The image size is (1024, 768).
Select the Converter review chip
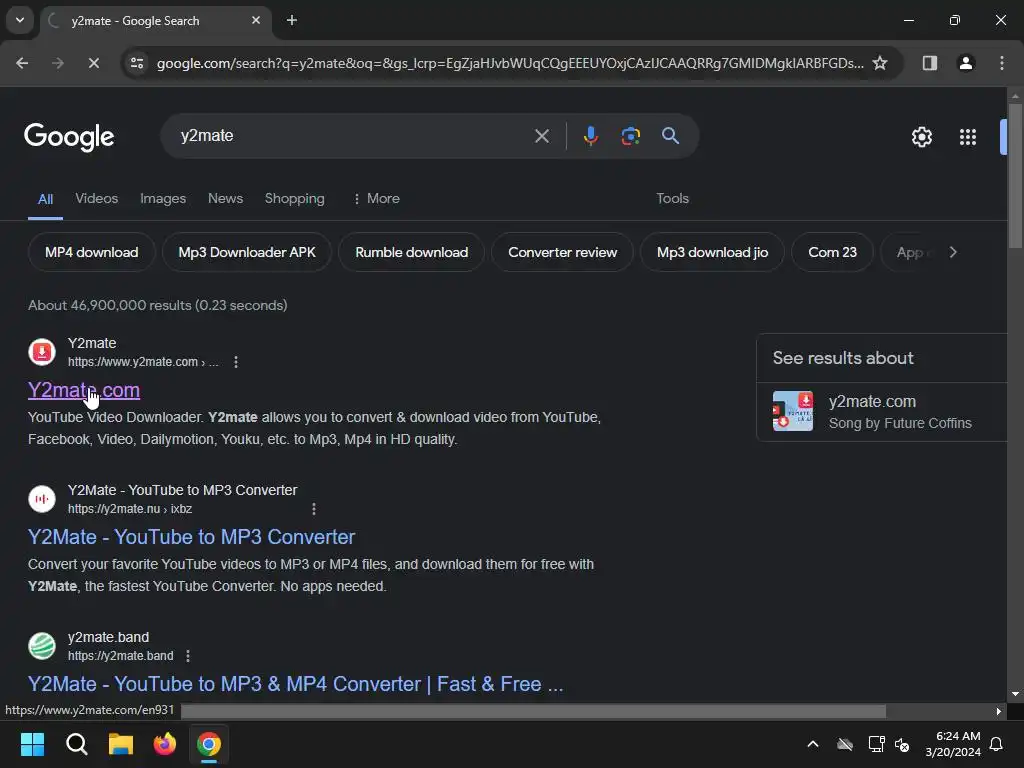point(562,252)
